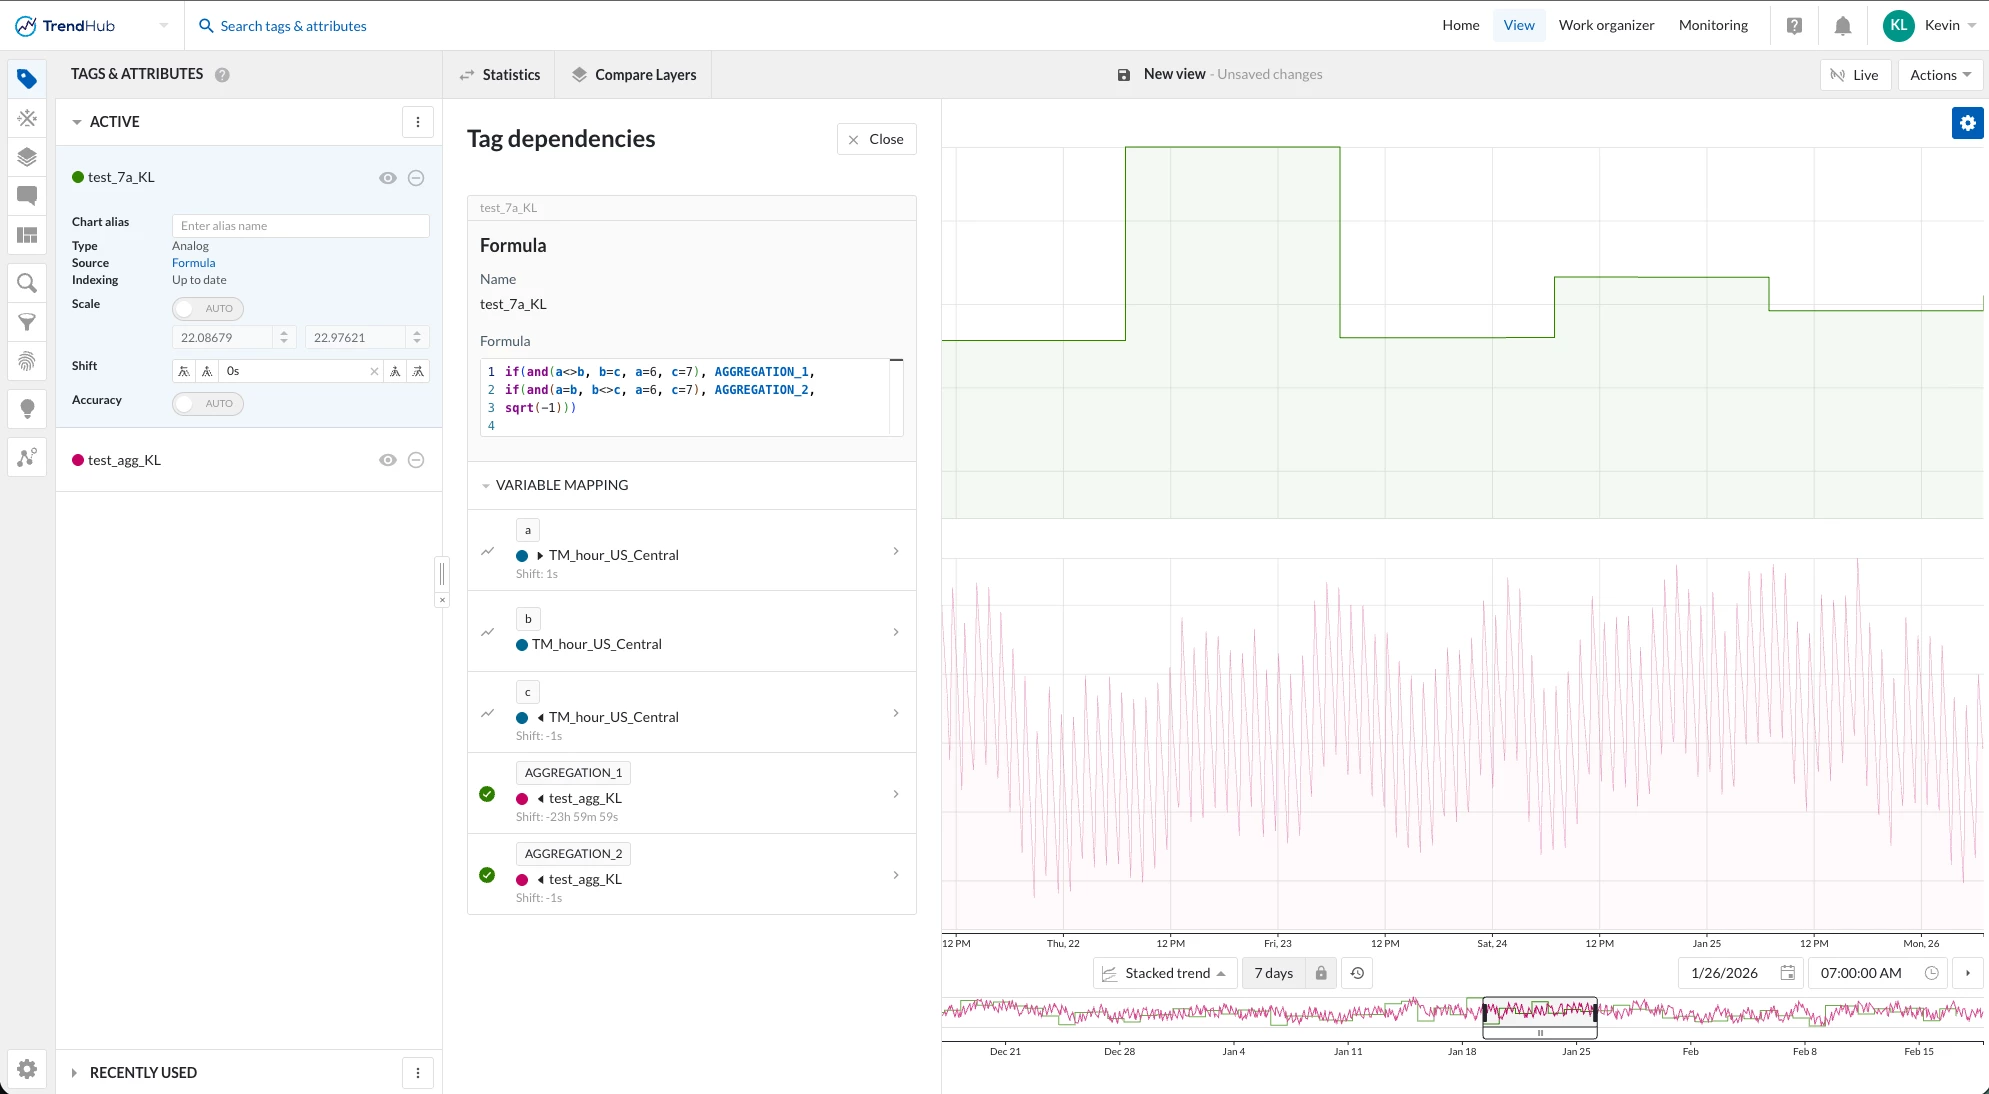Click the Formula source link
1989x1094 pixels.
(x=193, y=263)
